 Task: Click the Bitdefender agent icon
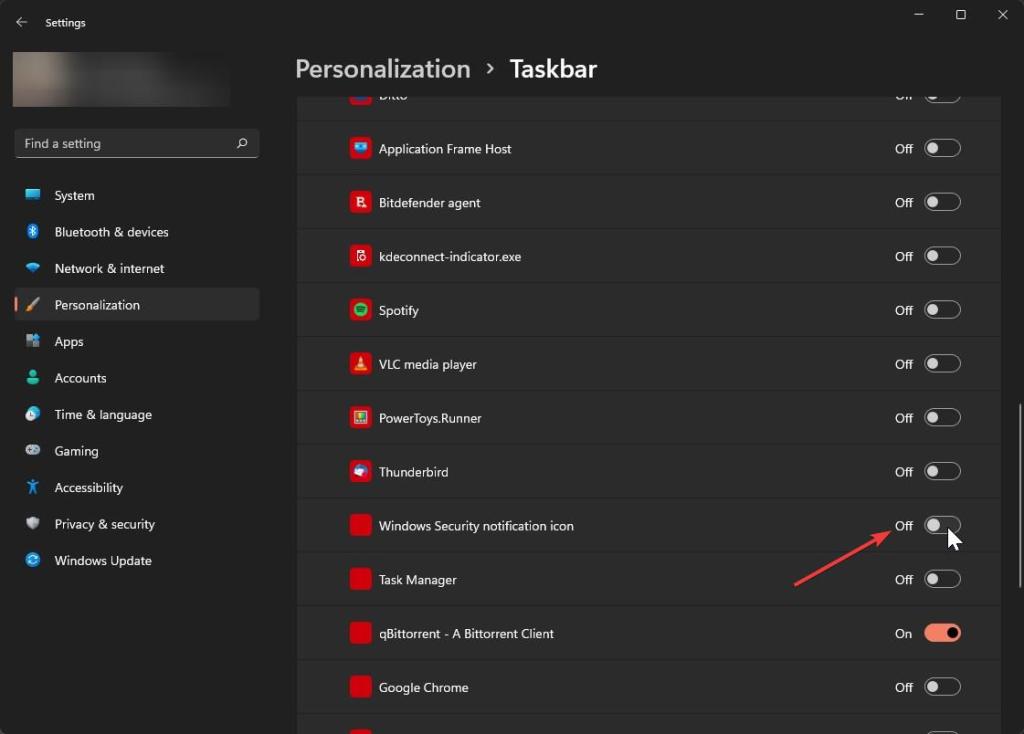pyautogui.click(x=360, y=202)
